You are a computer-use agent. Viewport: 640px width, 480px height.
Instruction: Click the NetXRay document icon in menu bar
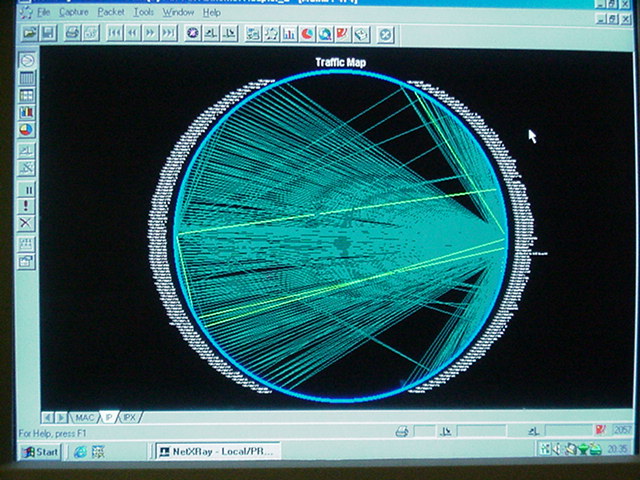[26, 12]
